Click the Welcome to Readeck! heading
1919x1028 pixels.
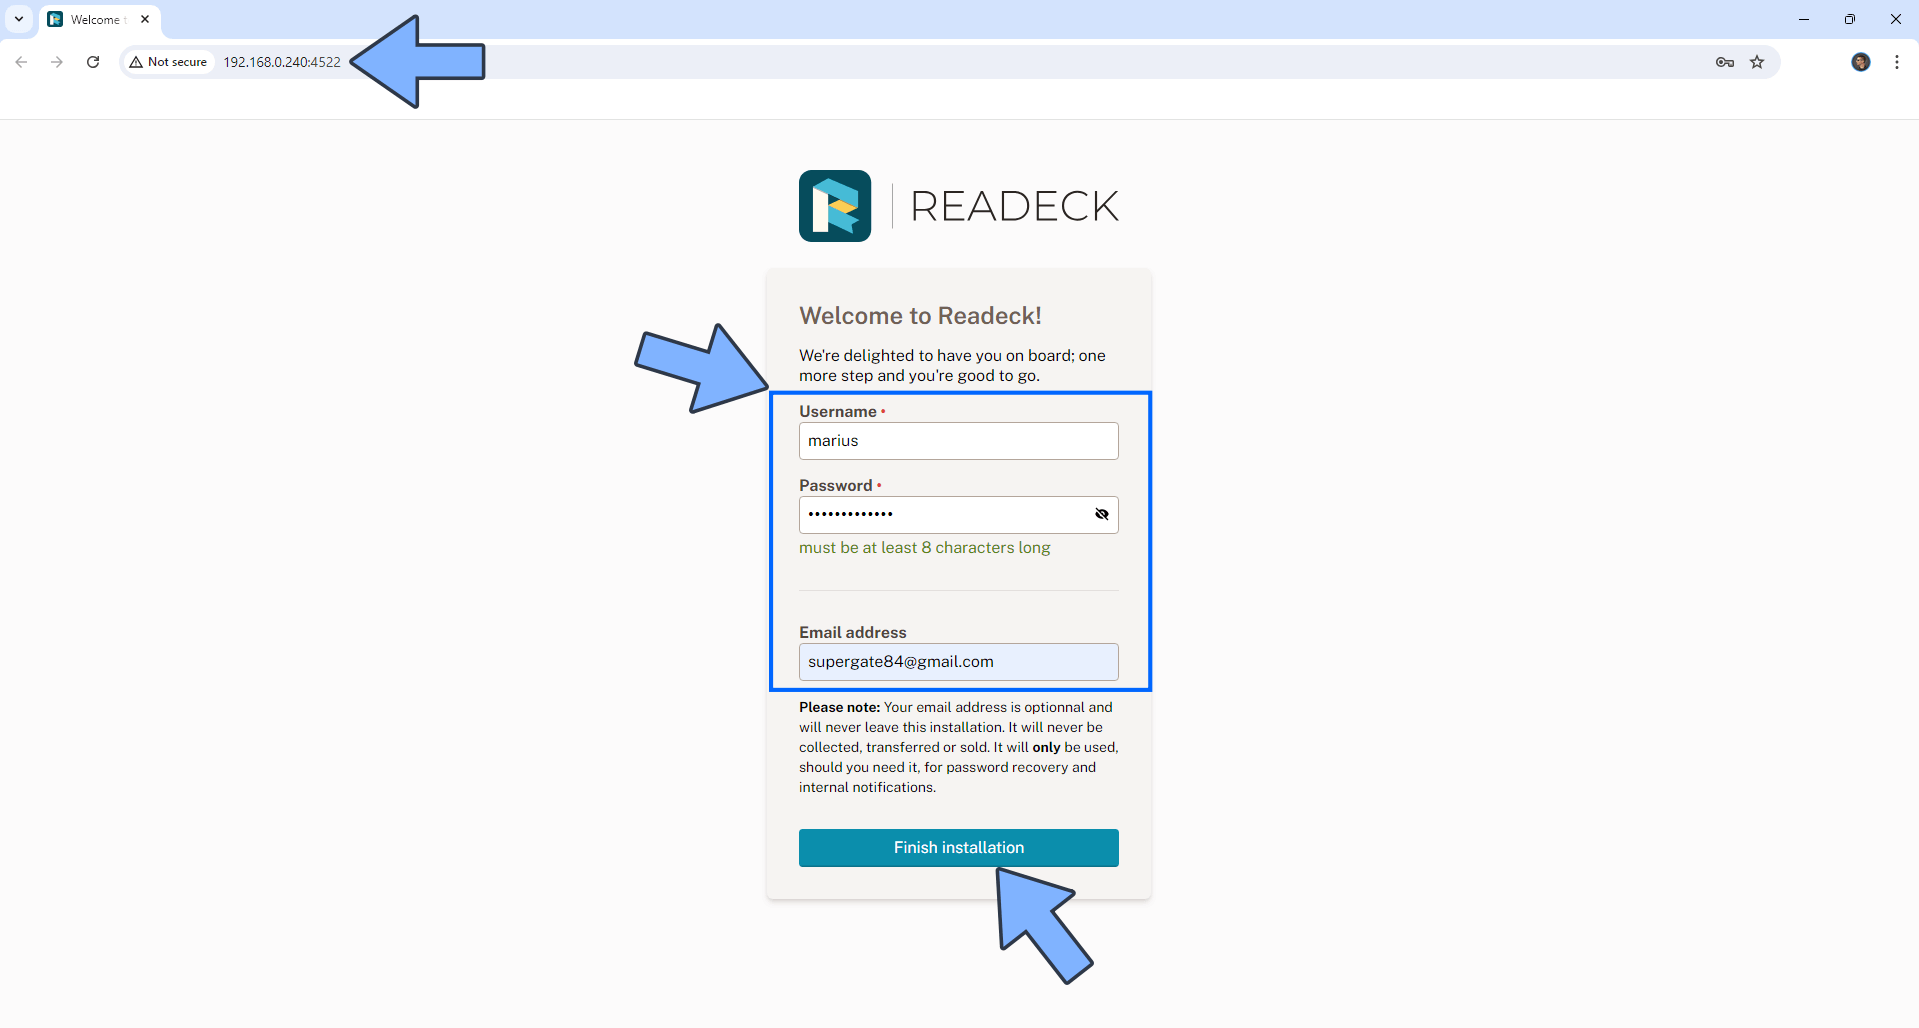pos(920,316)
